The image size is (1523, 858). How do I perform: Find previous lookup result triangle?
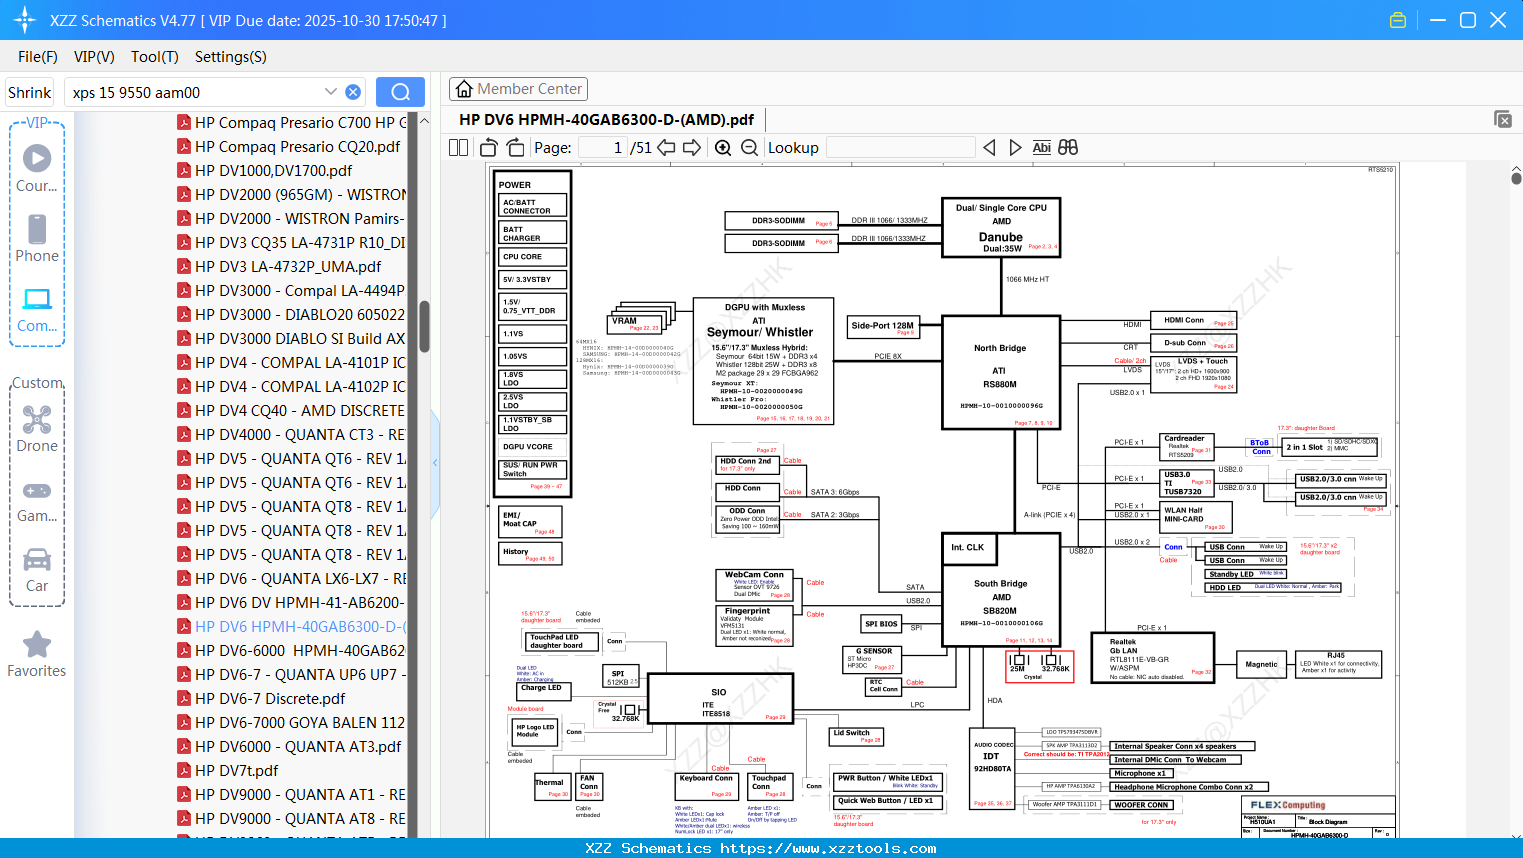pos(989,147)
